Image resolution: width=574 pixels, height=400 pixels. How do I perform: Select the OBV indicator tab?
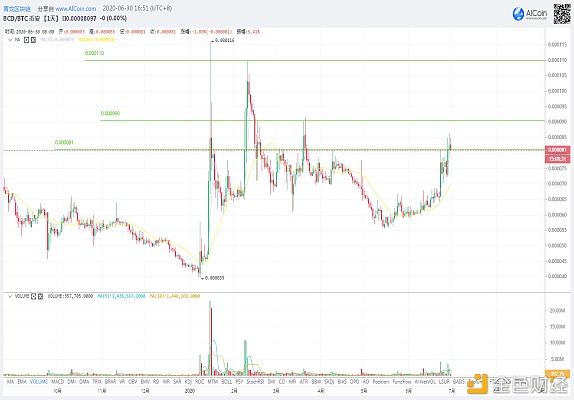[133, 382]
